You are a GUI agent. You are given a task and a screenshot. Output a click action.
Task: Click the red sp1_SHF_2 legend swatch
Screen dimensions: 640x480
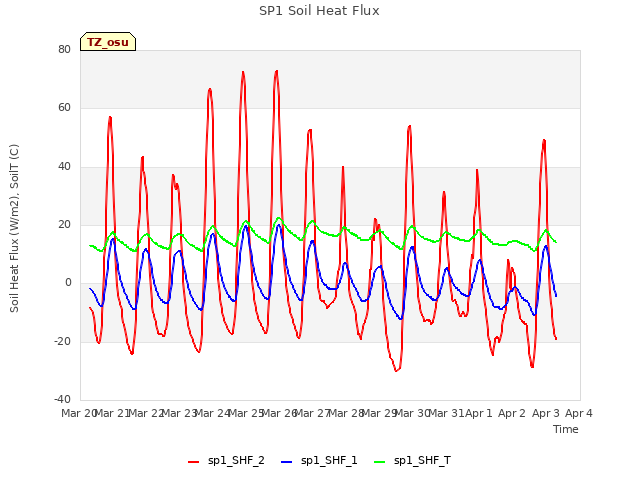(193, 462)
